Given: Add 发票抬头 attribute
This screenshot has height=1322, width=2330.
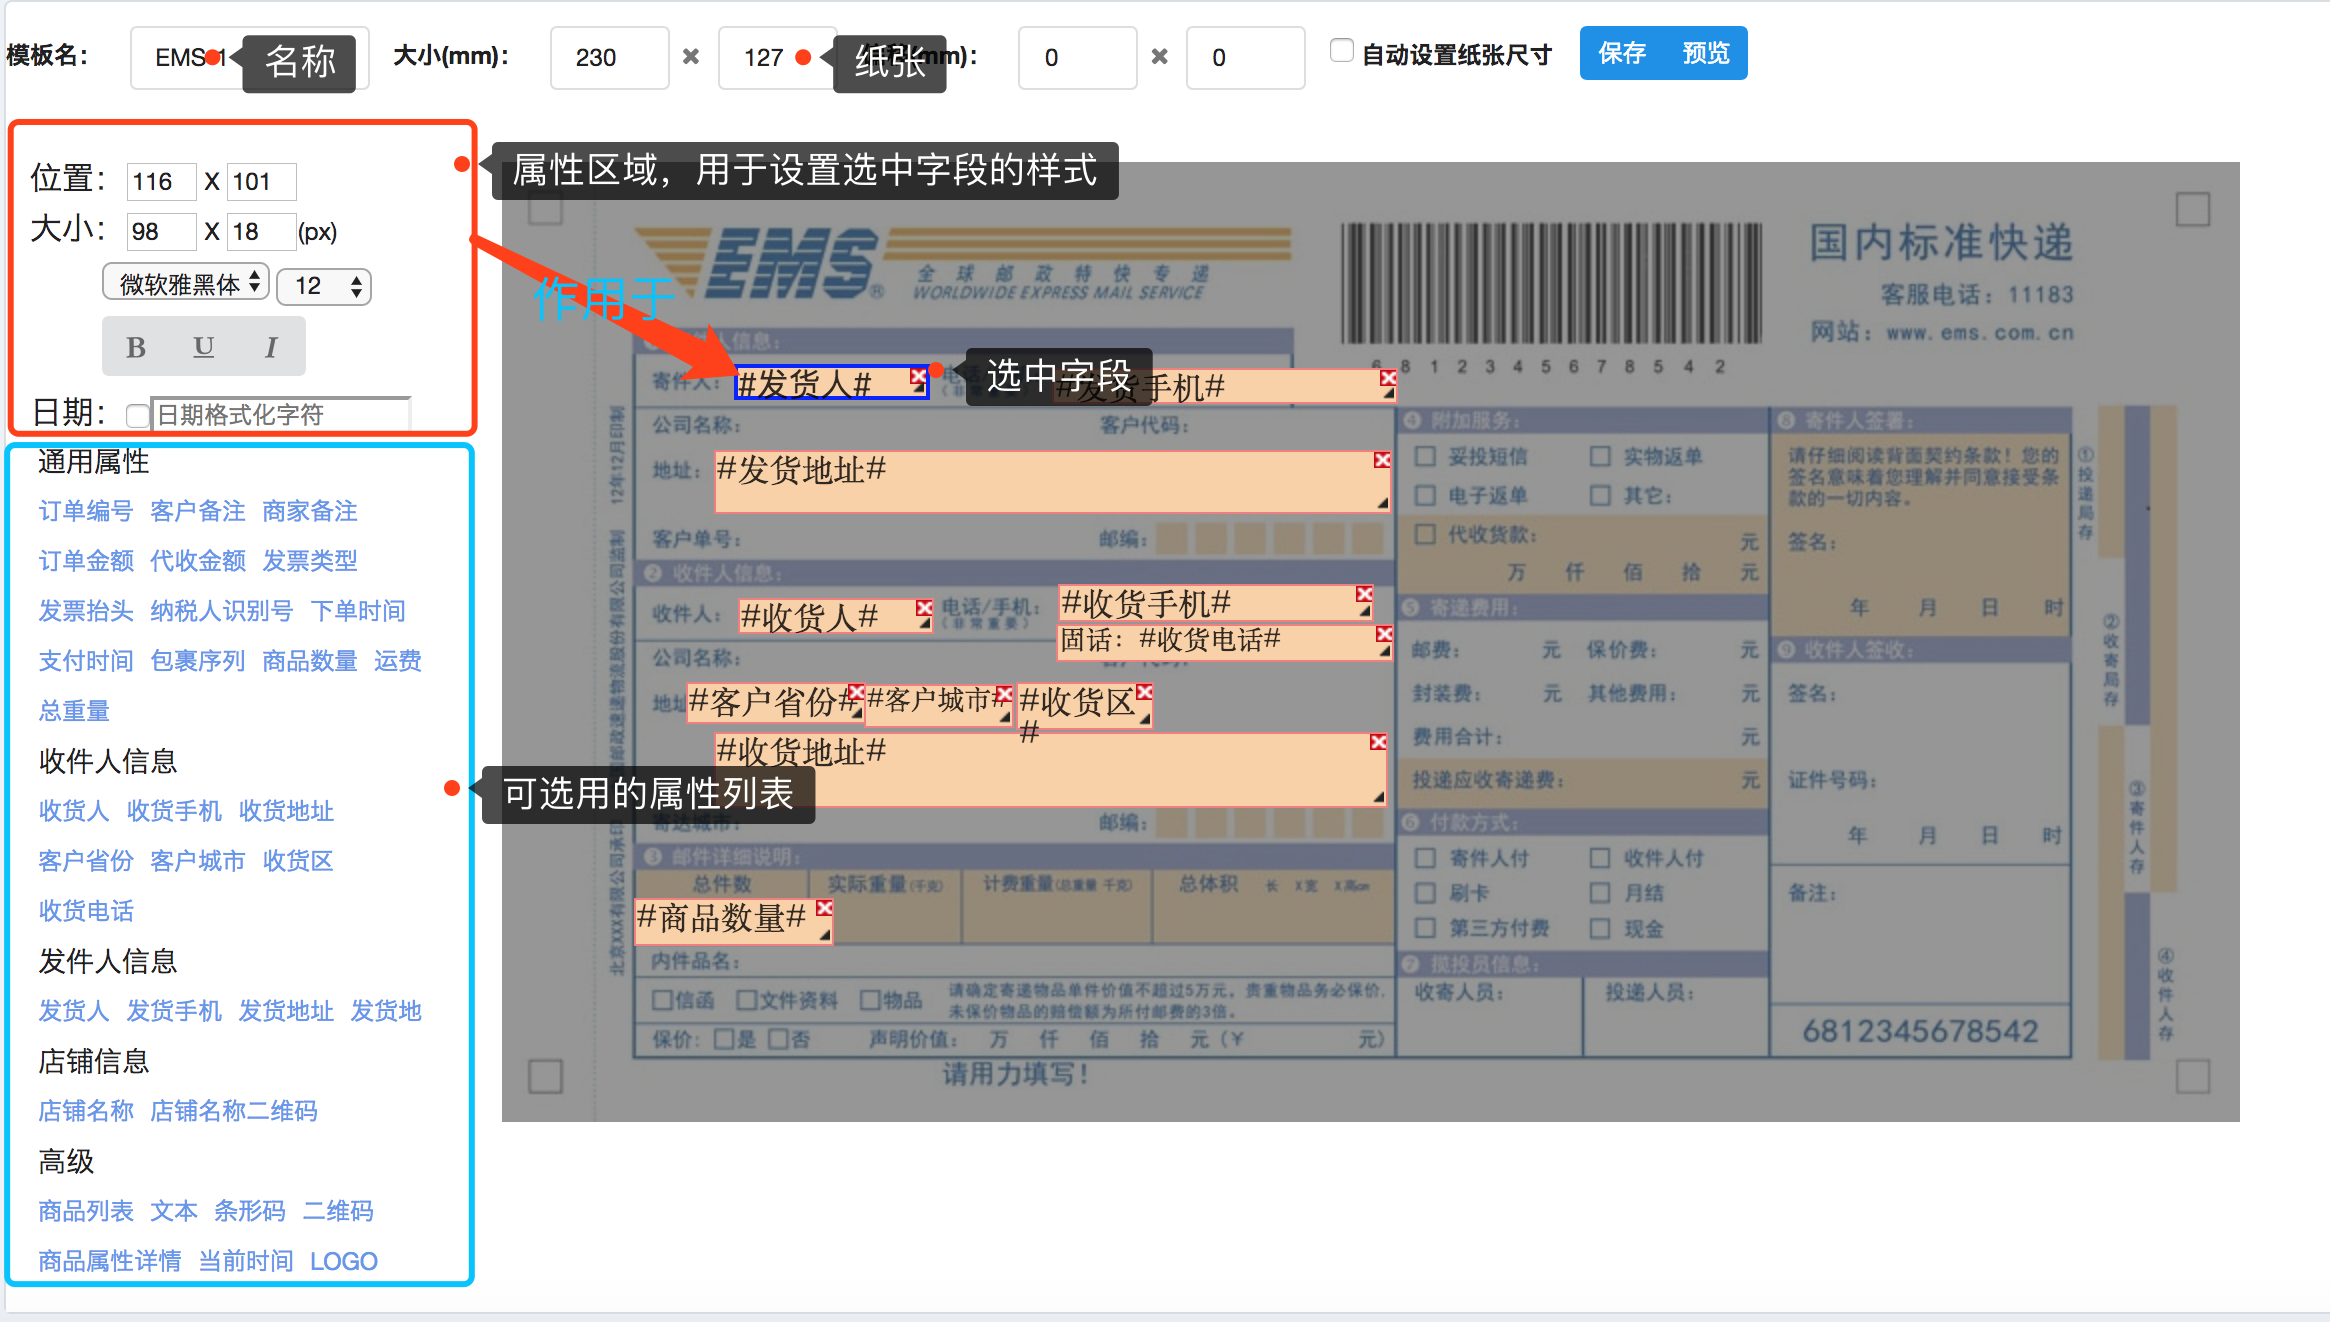Looking at the screenshot, I should point(86,611).
